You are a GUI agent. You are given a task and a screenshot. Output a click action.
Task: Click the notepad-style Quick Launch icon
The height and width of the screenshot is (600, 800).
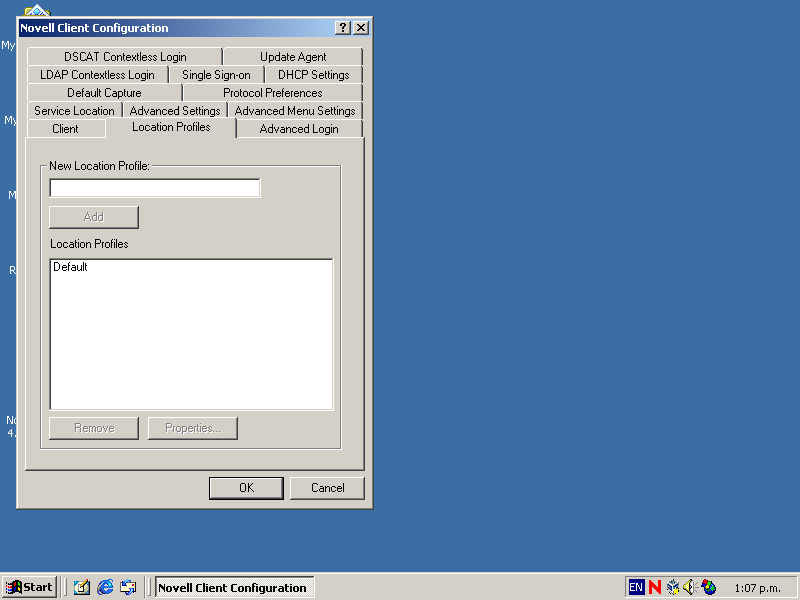coord(82,587)
